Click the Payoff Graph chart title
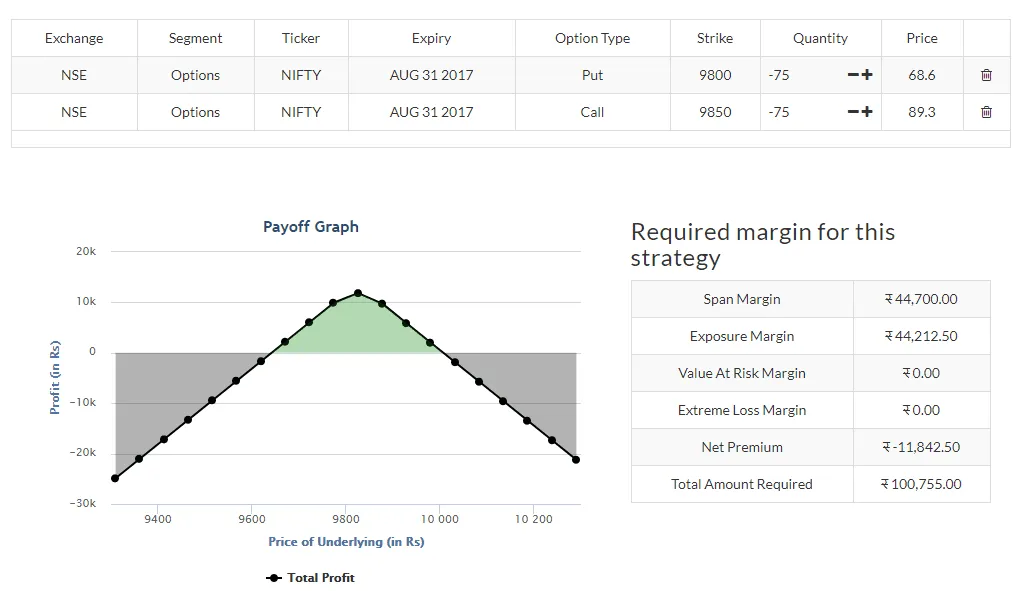Viewport: 1020px width, 591px height. 311,227
